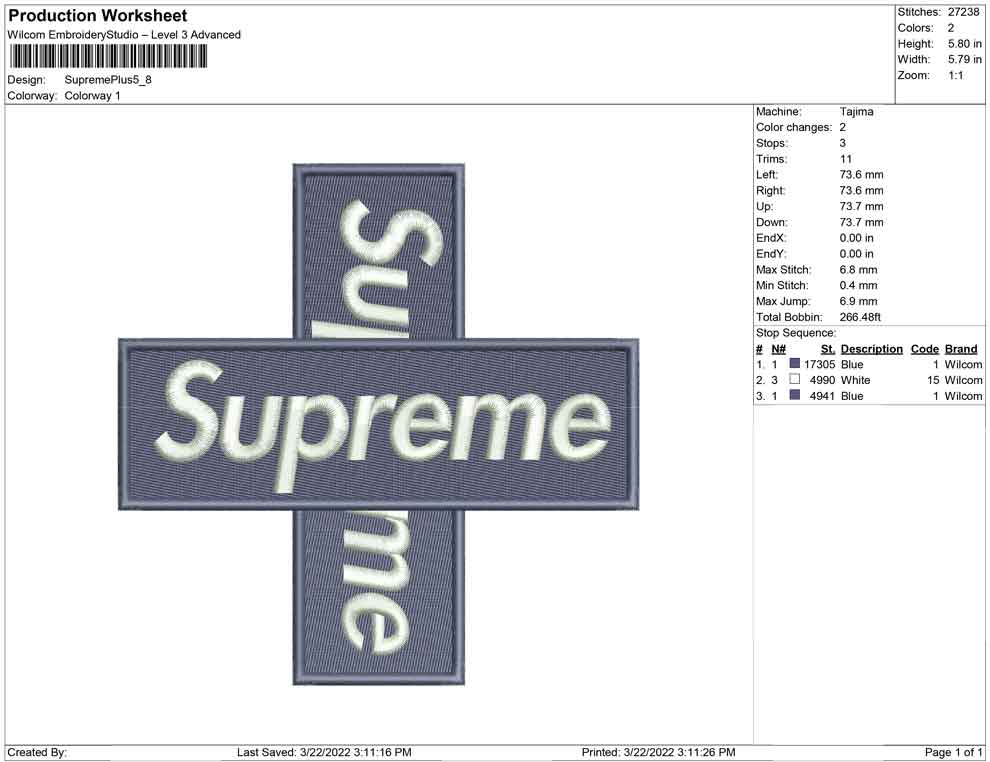
Task: Click the Page 1 of 1 indicator
Action: point(953,752)
